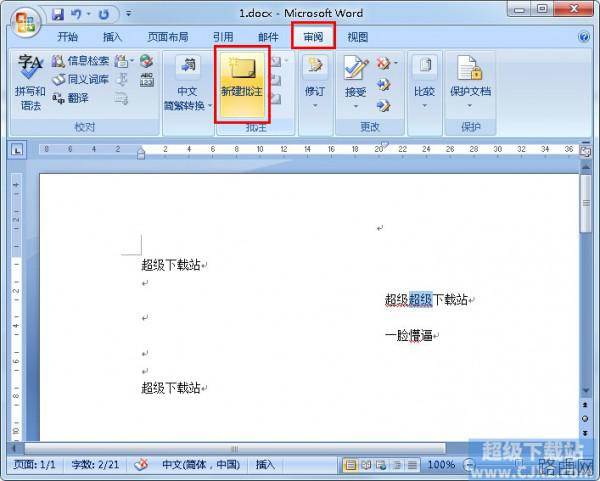600x481 pixels.
Task: Open the 引用 ribbon tab
Action: (223, 37)
